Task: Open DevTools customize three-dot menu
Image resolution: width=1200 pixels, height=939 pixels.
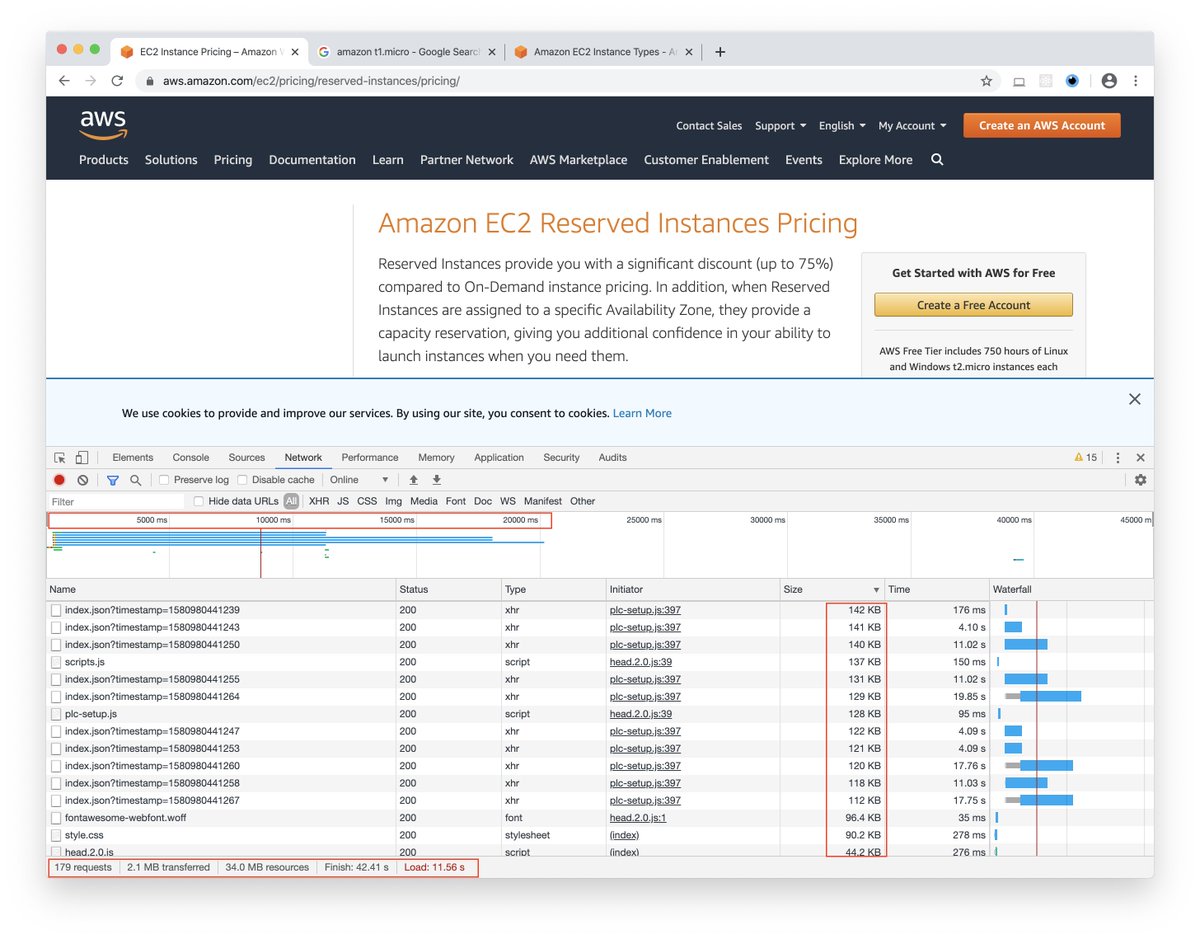Action: pyautogui.click(x=1118, y=457)
